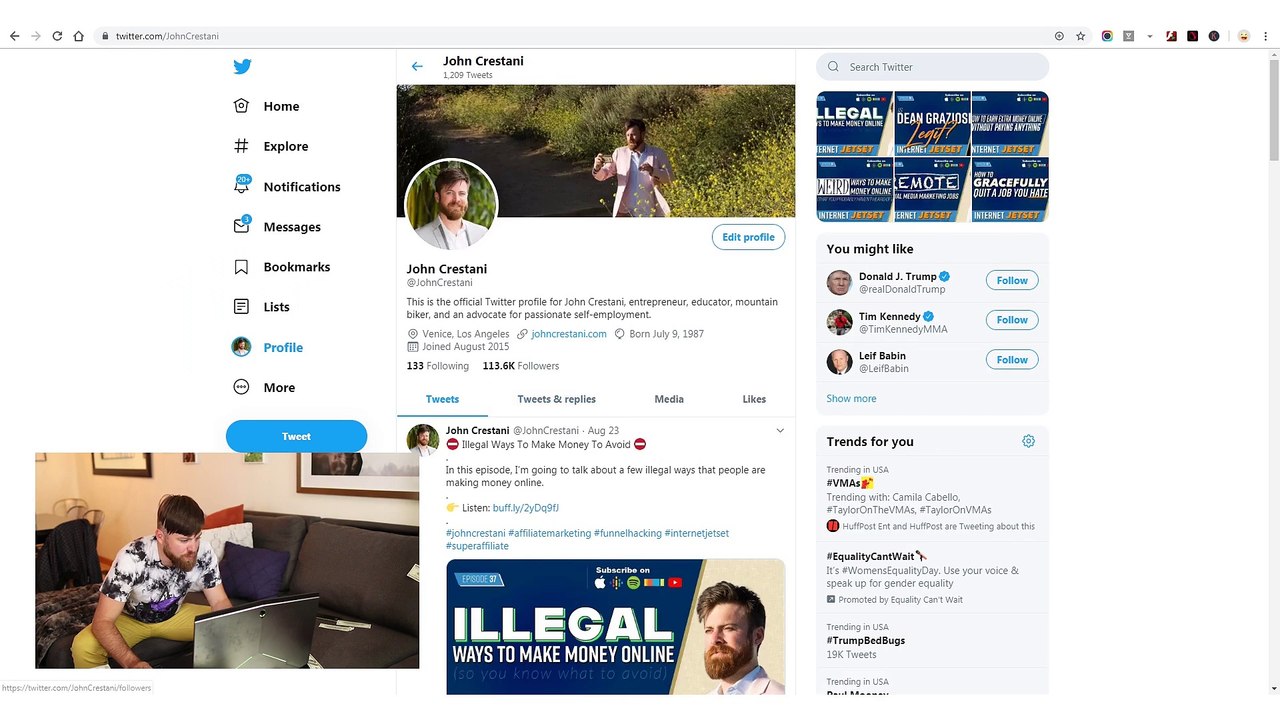
Task: Click 133 Following count
Action: pos(437,366)
